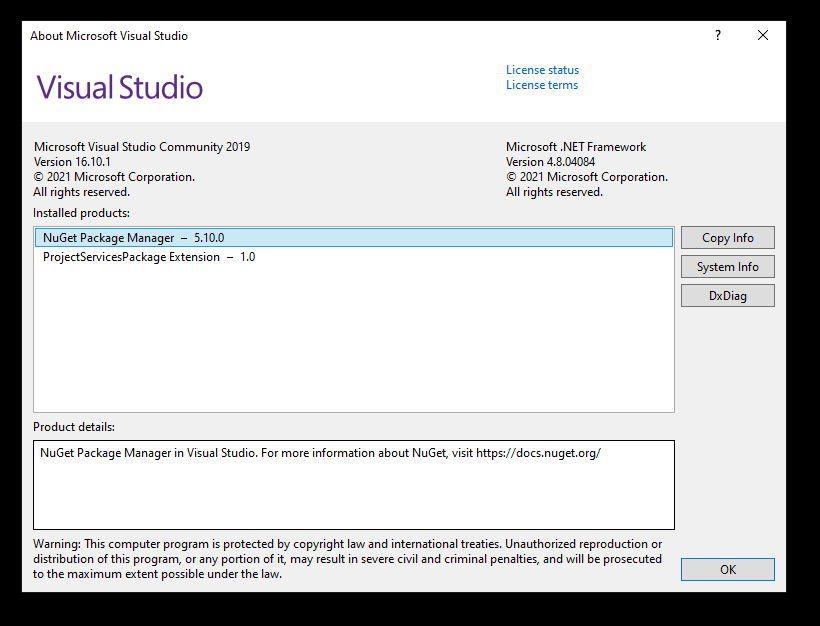Click the Version 4.8.04084 text
The image size is (820, 626).
click(x=550, y=162)
